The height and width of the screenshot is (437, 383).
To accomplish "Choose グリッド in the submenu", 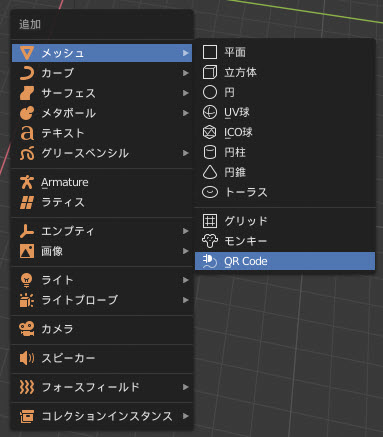I will tap(285, 221).
